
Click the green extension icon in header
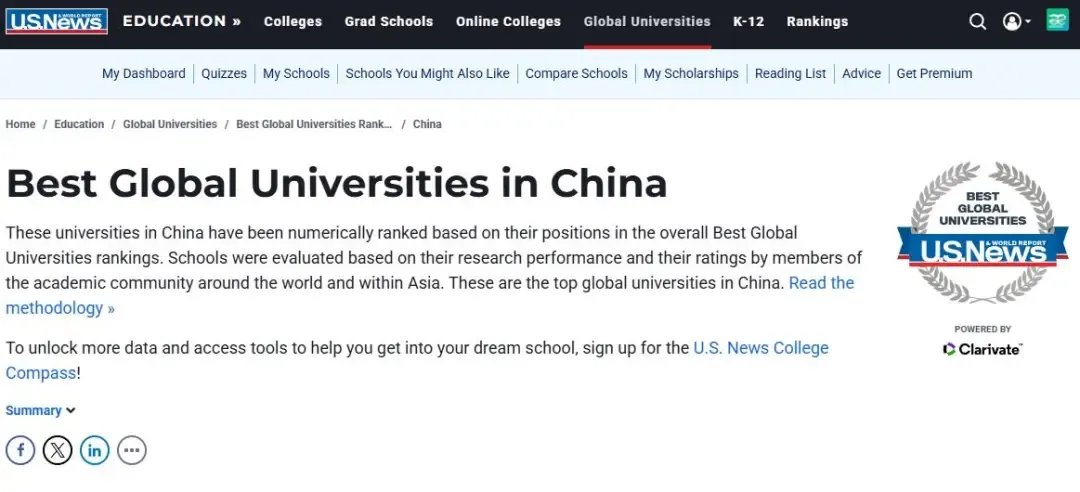tap(1057, 20)
